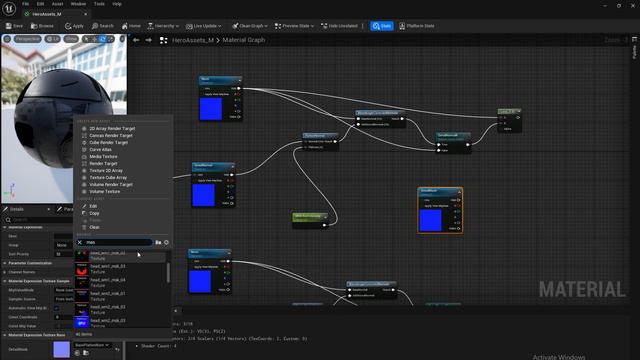Choose Texture Cube Array
640x360 pixels.
coord(108,178)
